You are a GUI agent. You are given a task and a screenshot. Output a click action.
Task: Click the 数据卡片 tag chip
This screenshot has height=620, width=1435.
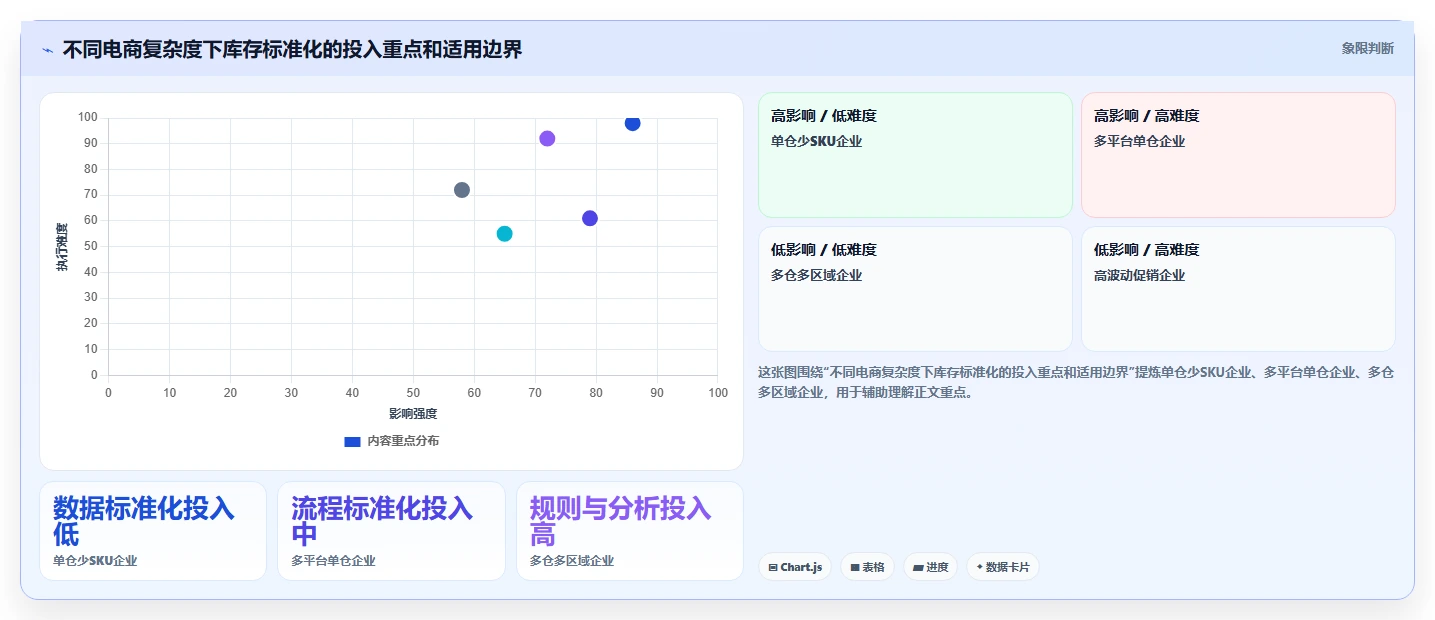pos(1003,567)
